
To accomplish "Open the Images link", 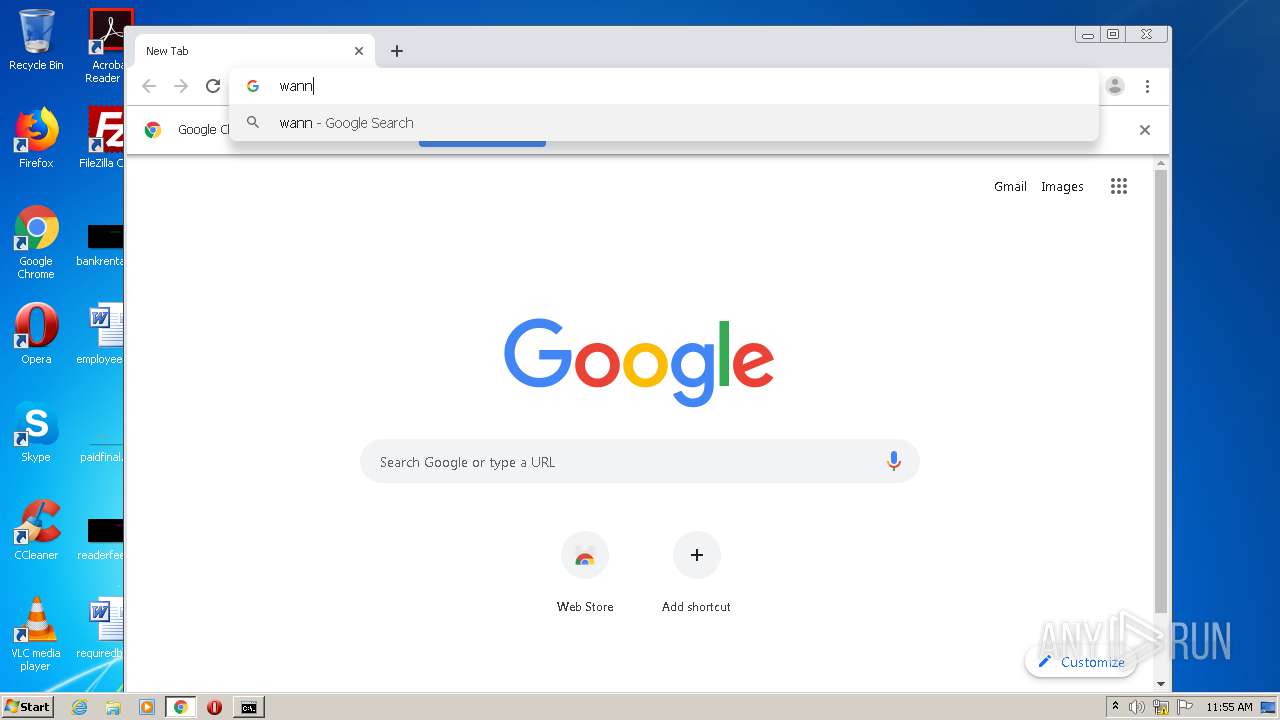I will pos(1062,186).
